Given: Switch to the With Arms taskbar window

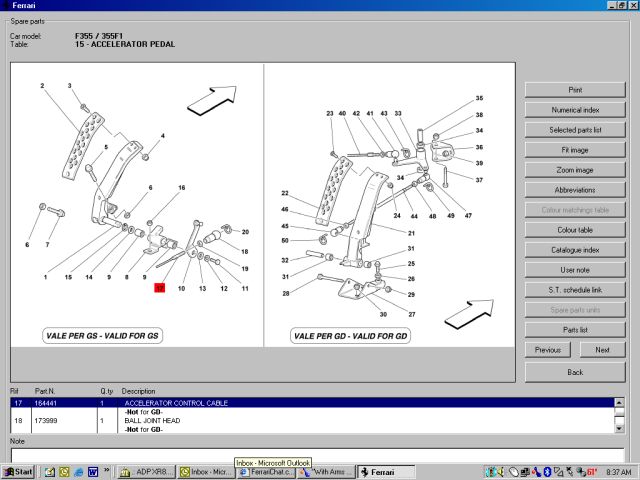Looking at the screenshot, I should 326,472.
